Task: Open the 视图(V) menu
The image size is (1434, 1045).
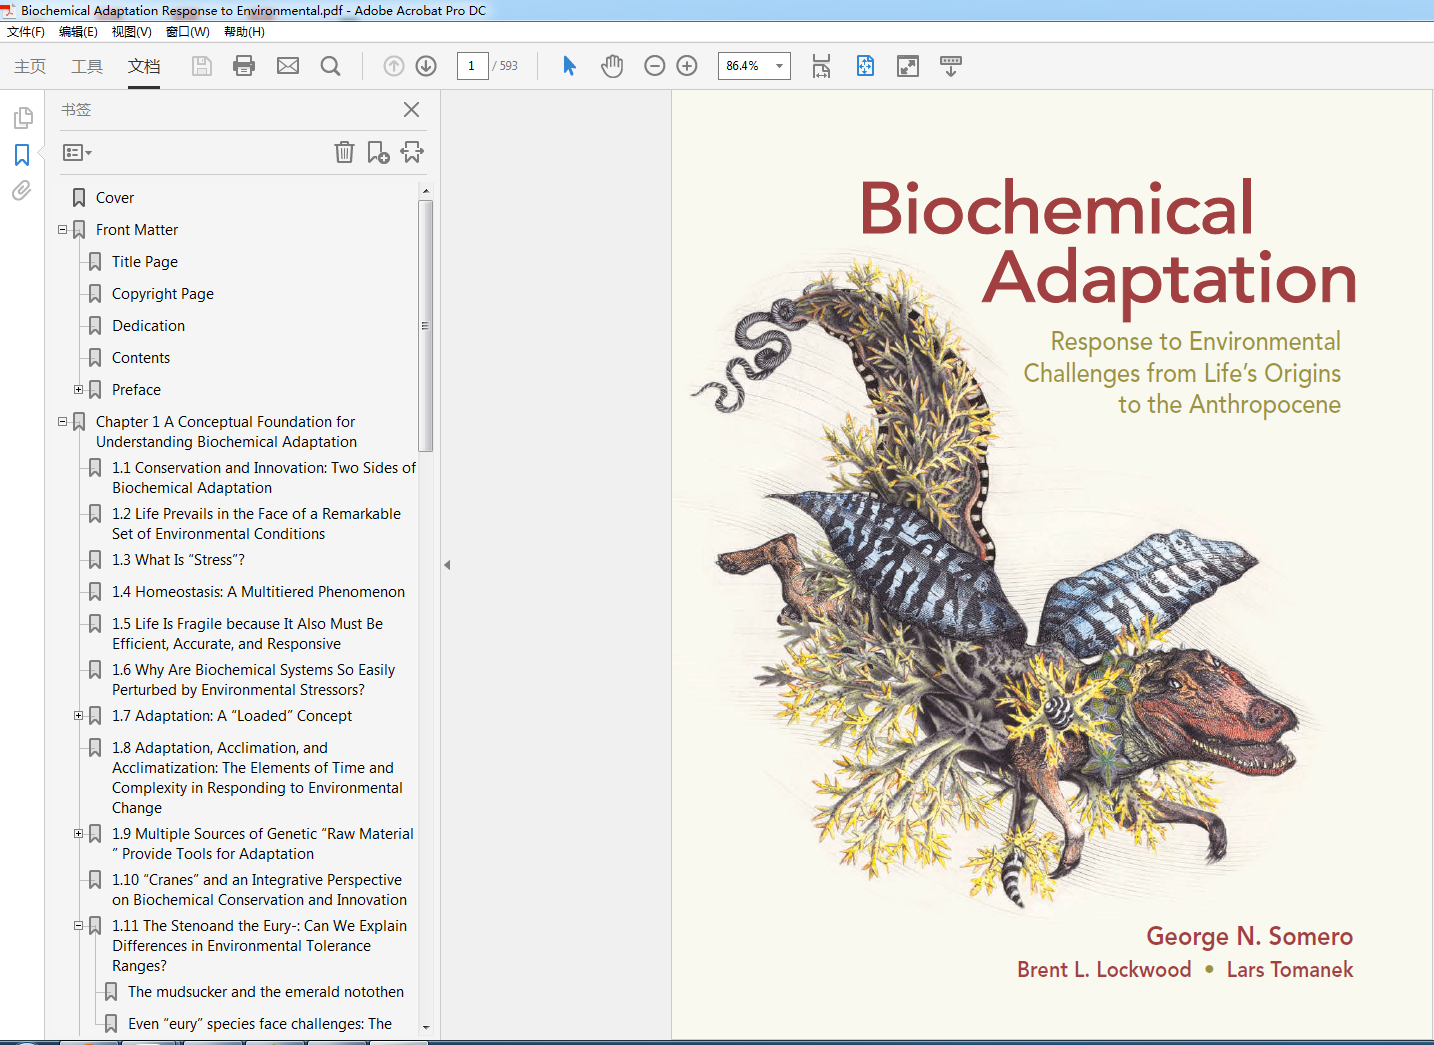Action: (x=131, y=32)
